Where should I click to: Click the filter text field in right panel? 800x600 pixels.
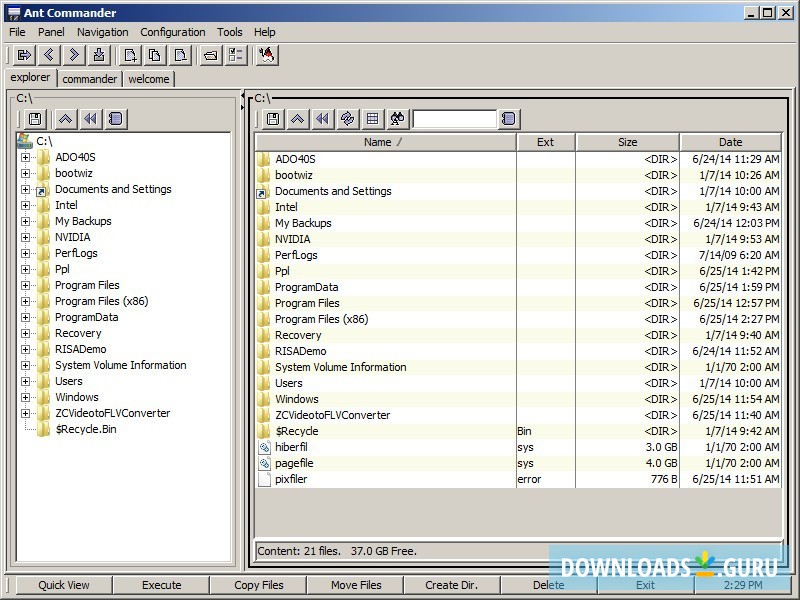pos(454,119)
